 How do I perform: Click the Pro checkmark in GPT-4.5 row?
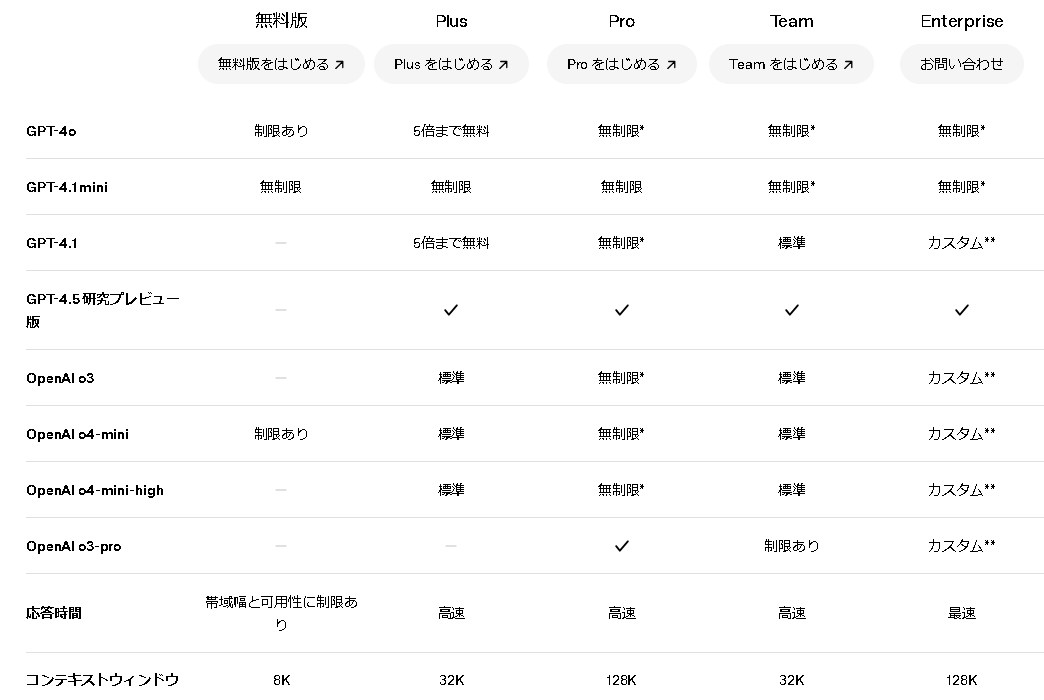point(622,310)
